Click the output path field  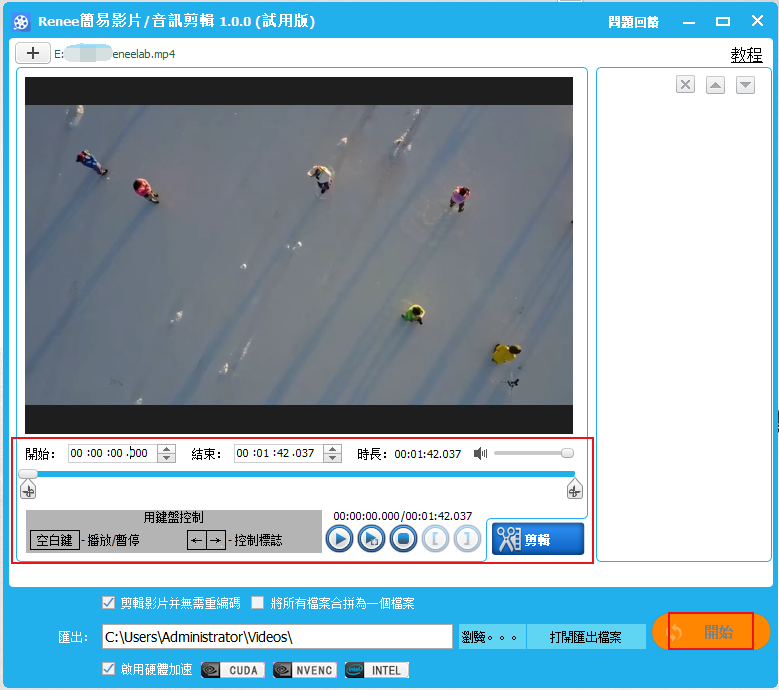[x=277, y=637]
